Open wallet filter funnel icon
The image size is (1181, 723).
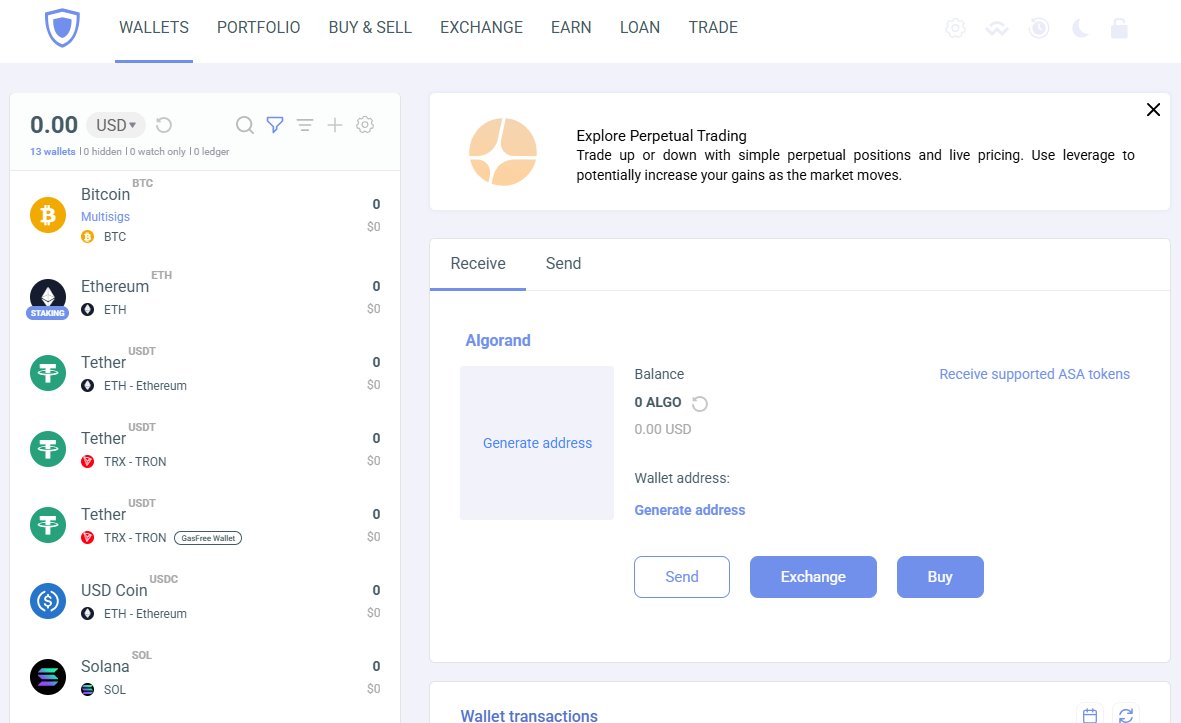tap(275, 125)
